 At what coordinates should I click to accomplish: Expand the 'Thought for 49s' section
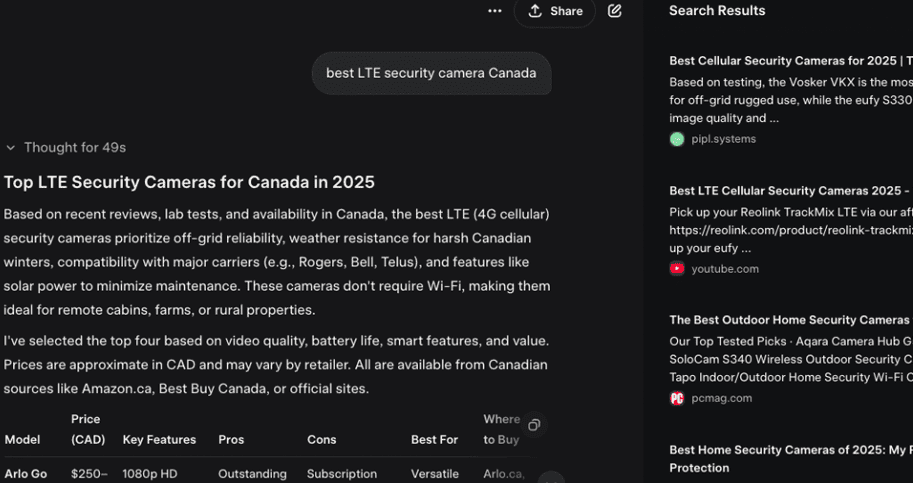click(66, 147)
